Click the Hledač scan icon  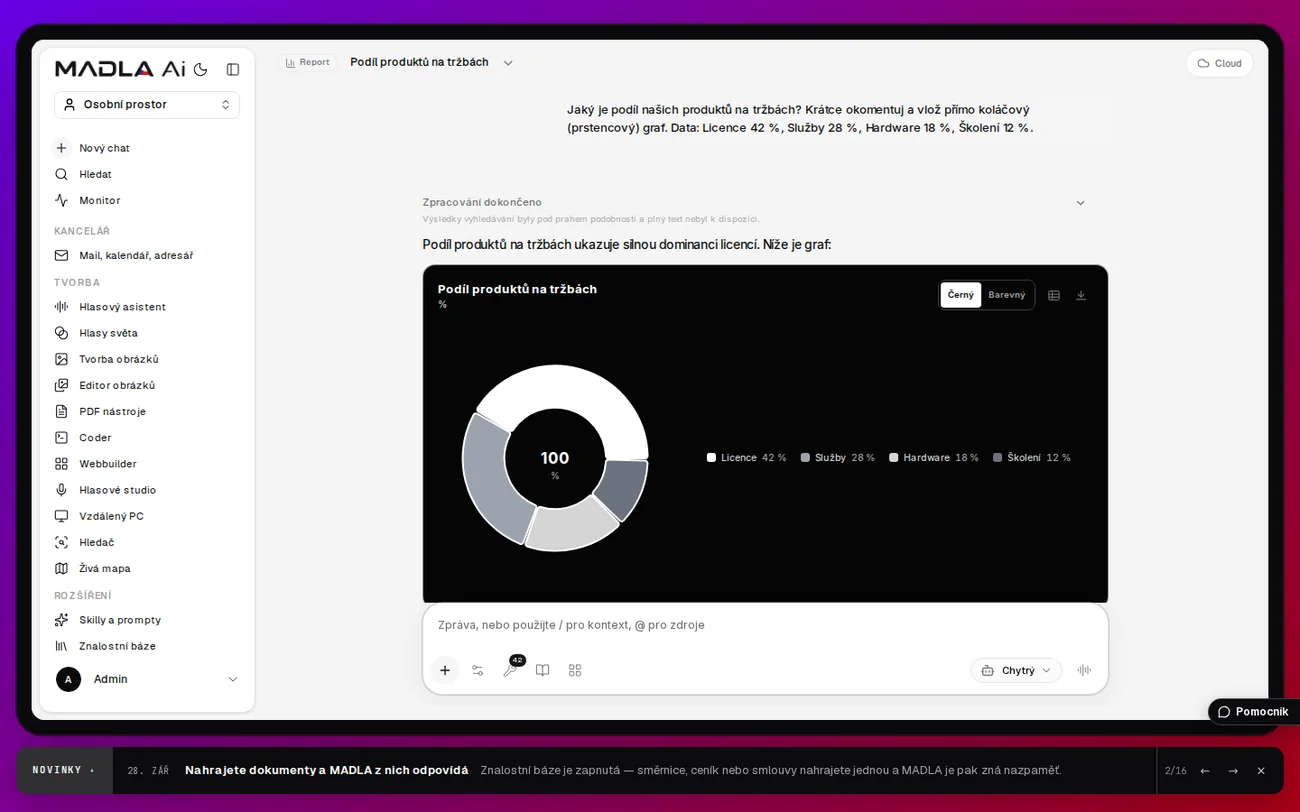(62, 542)
